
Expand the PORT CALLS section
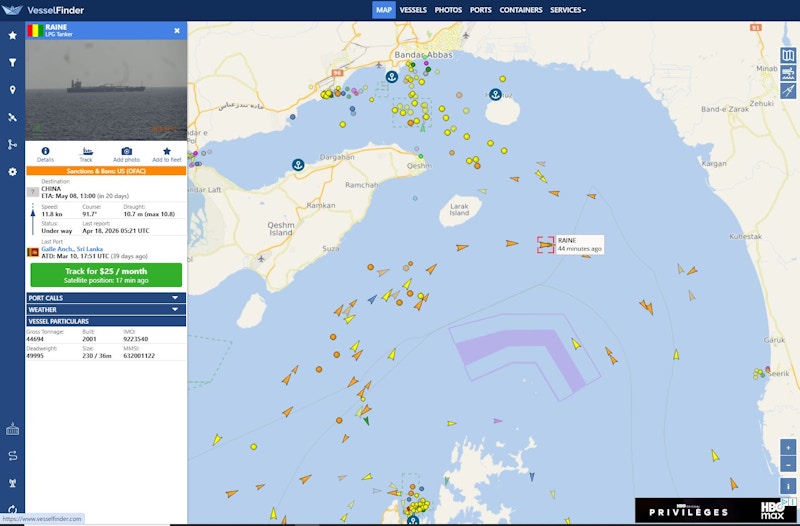(105, 297)
